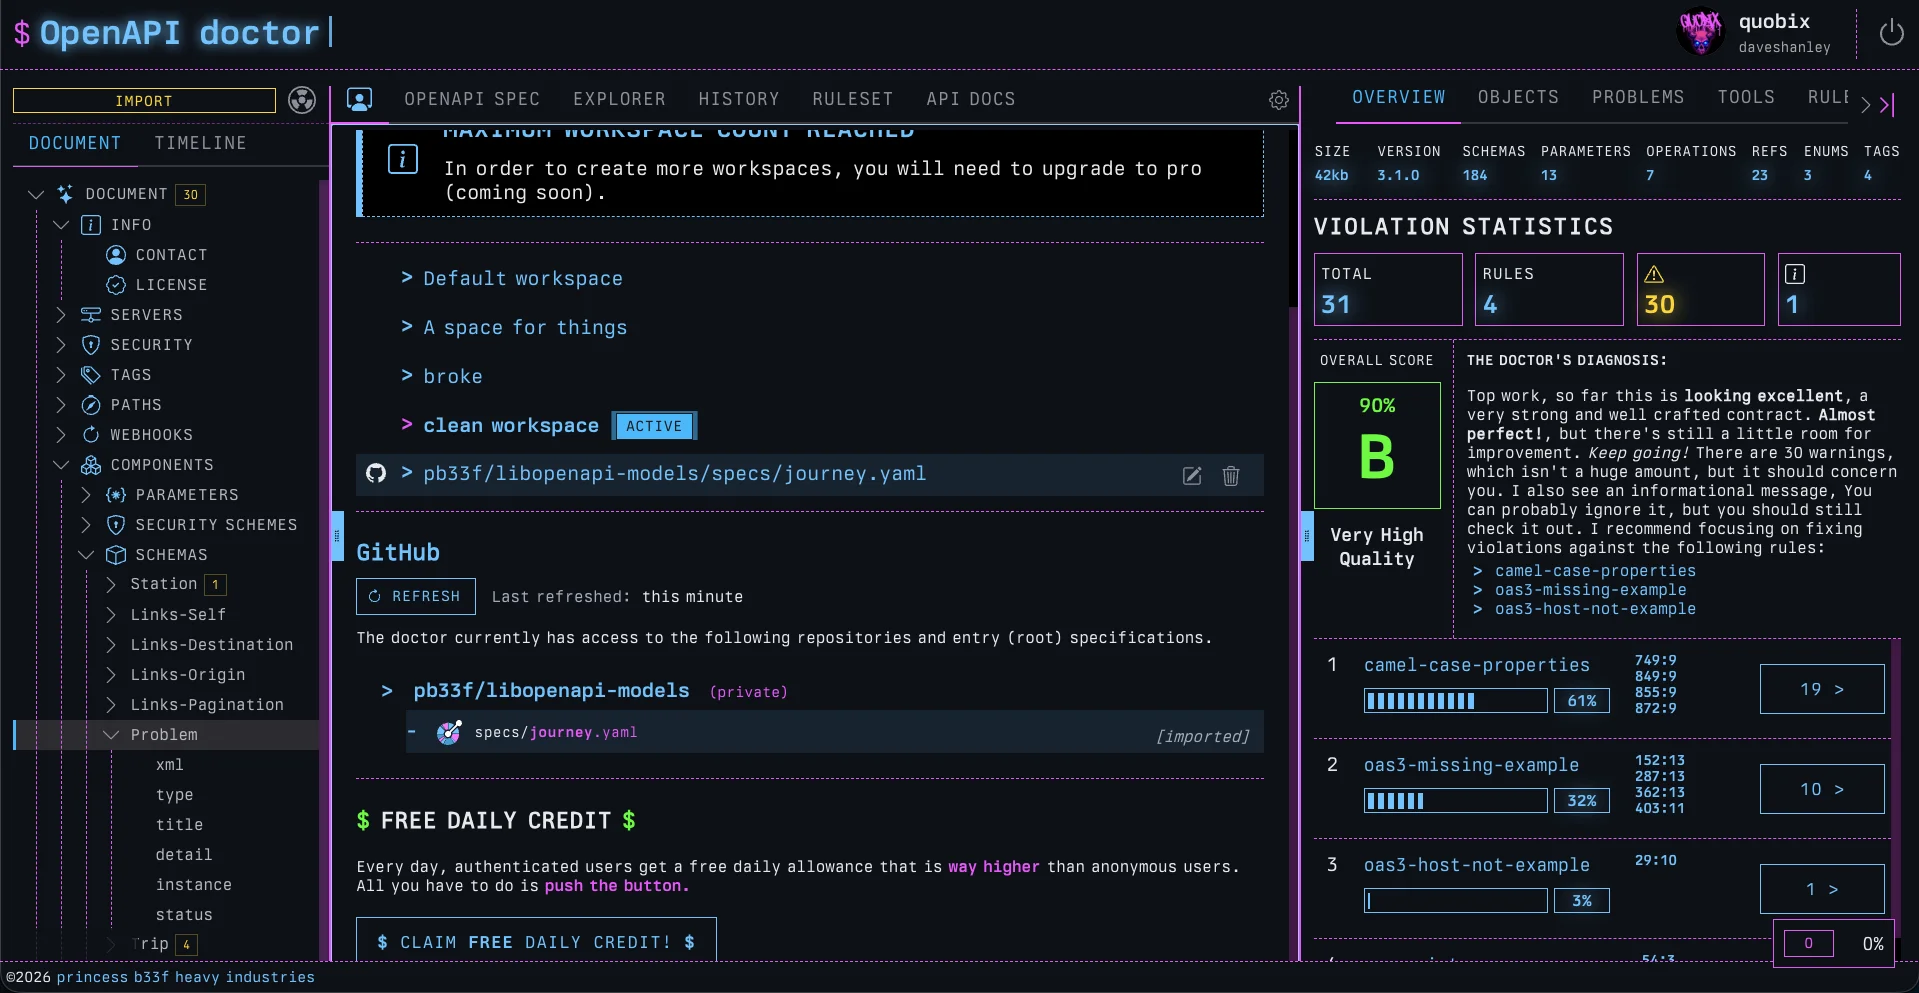
Task: Collapse the Problem schema node
Action: click(x=111, y=735)
